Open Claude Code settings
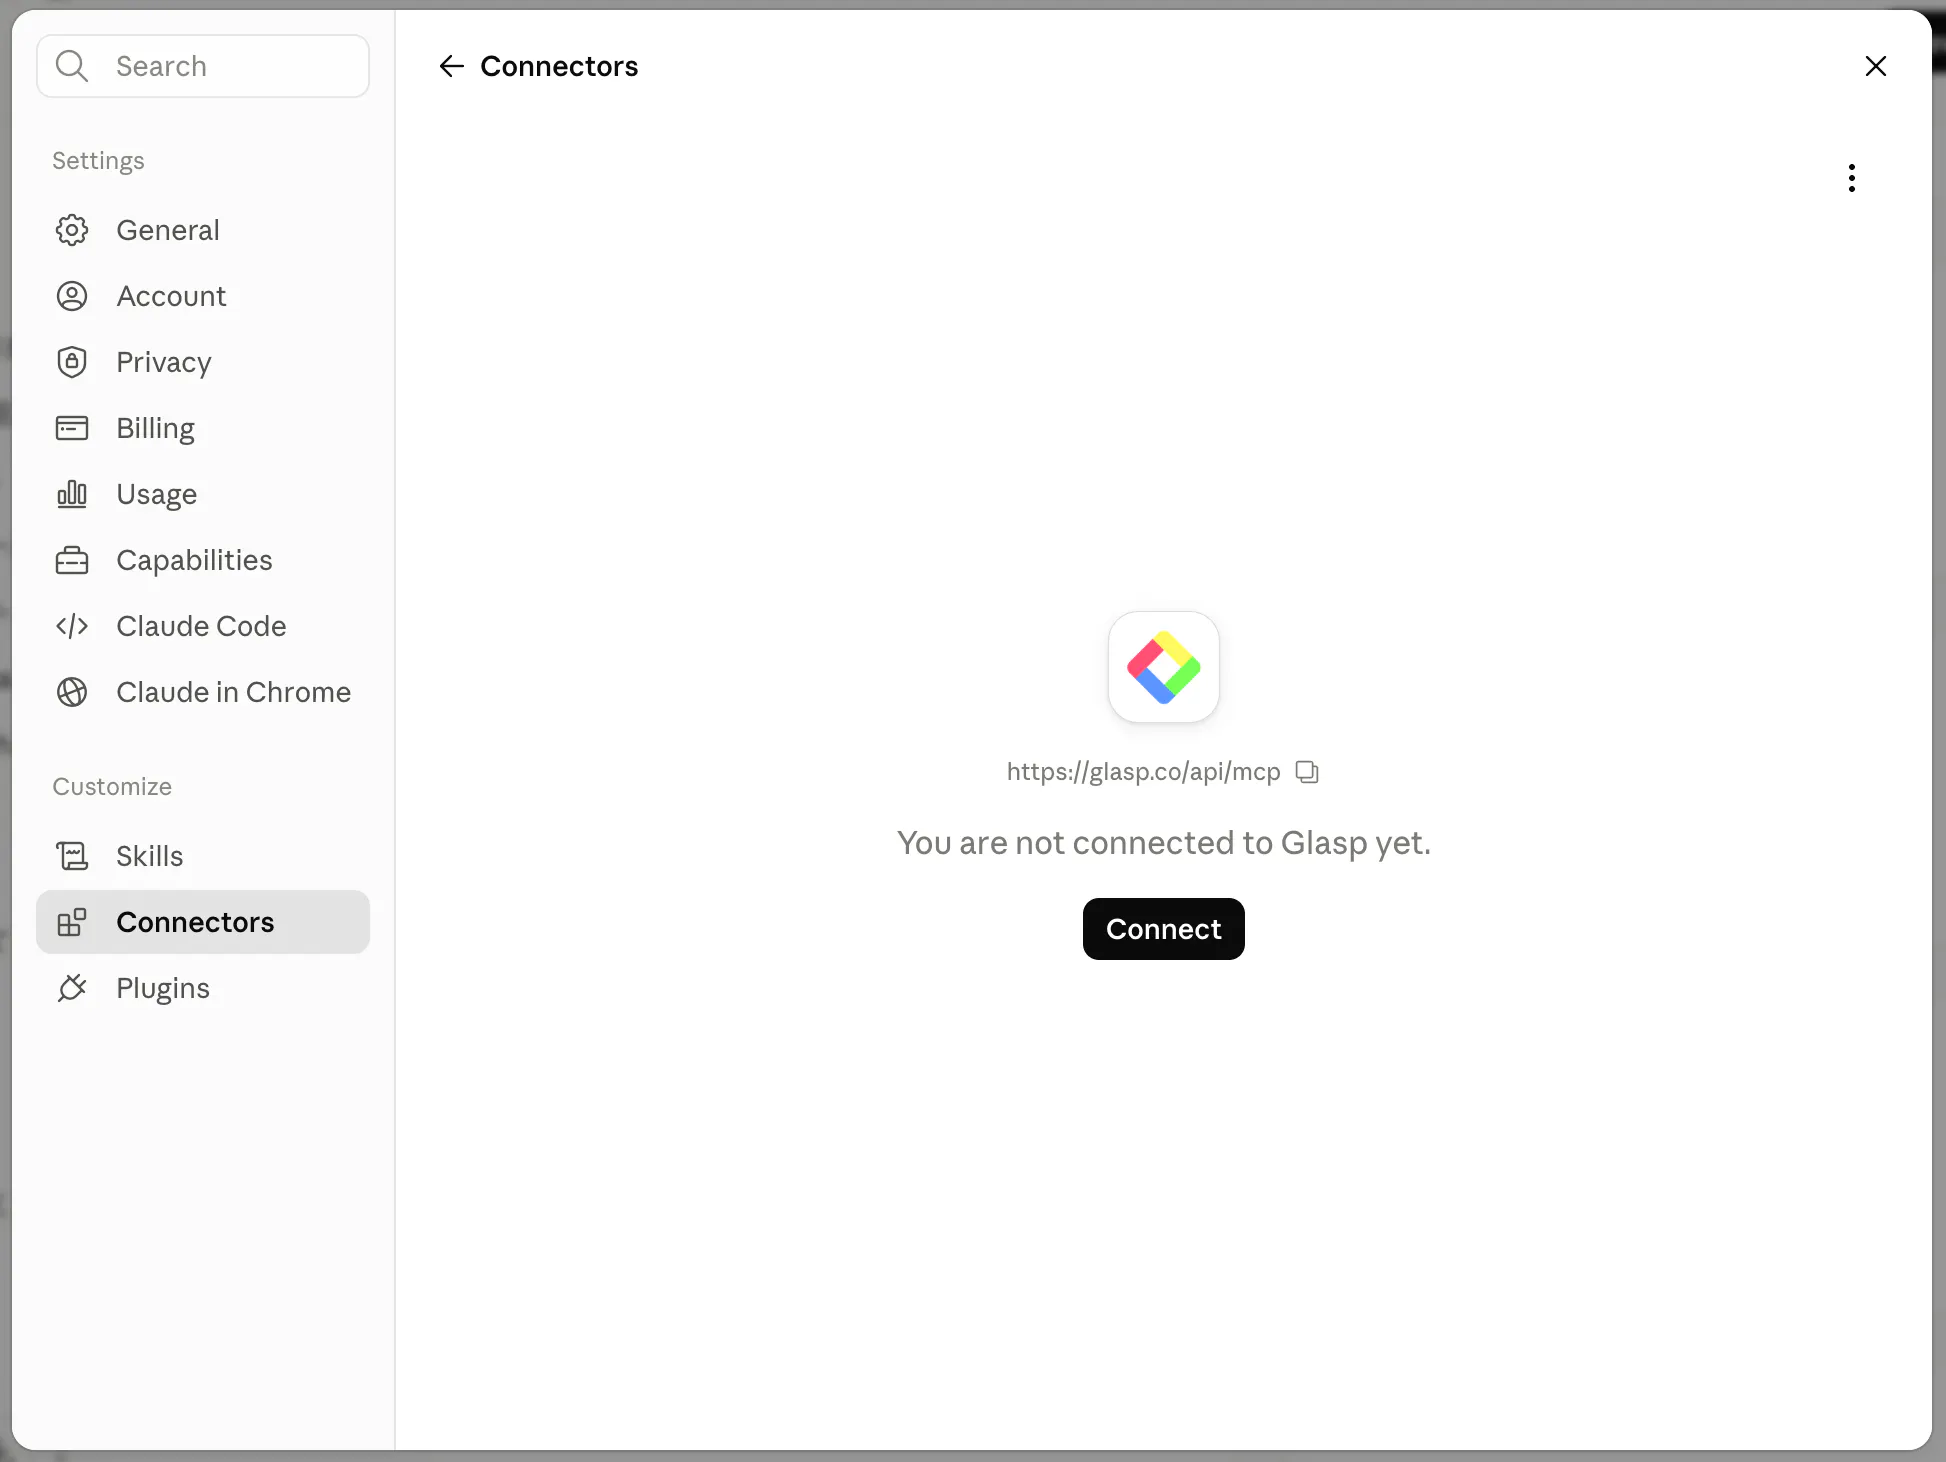The height and width of the screenshot is (1462, 1946). [203, 626]
